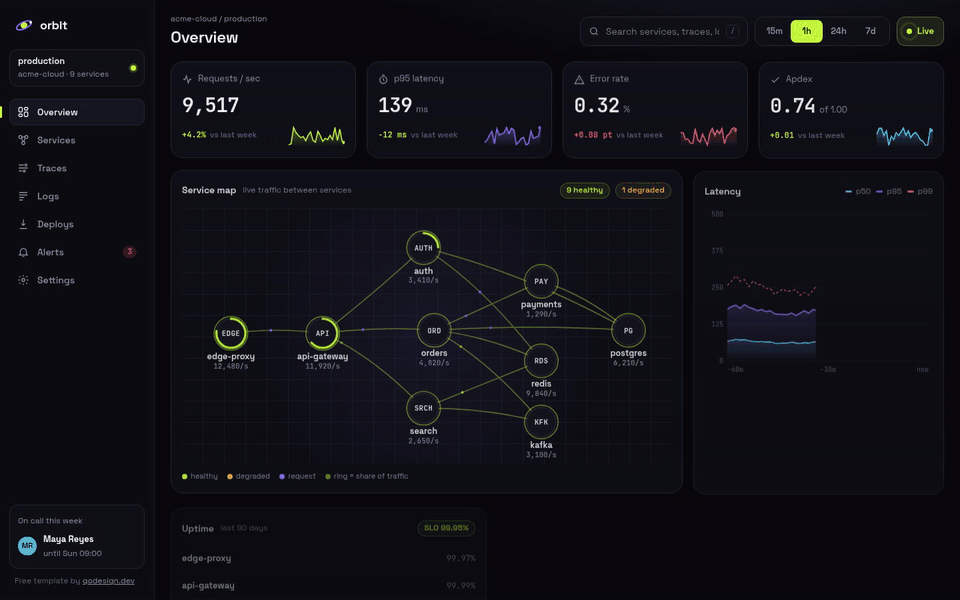Click the green healthy legend dot

[x=185, y=476]
